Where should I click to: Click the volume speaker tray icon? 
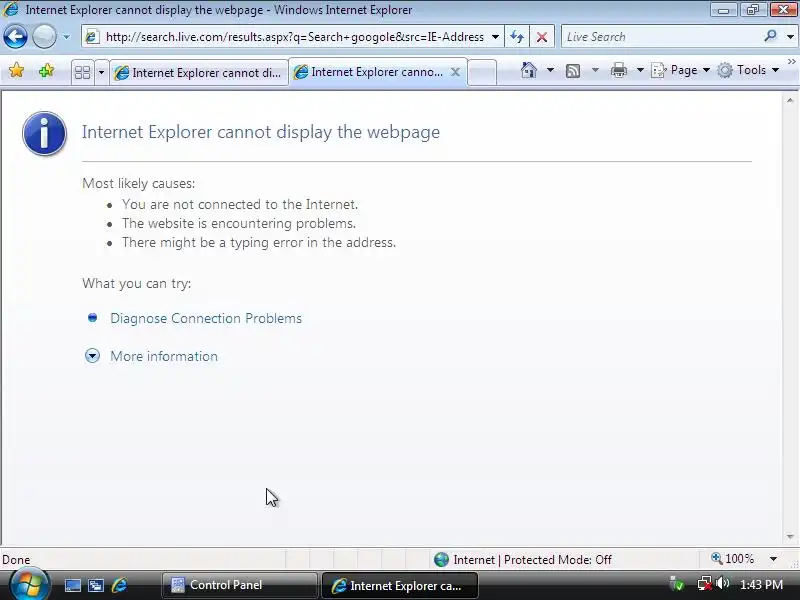(x=722, y=583)
